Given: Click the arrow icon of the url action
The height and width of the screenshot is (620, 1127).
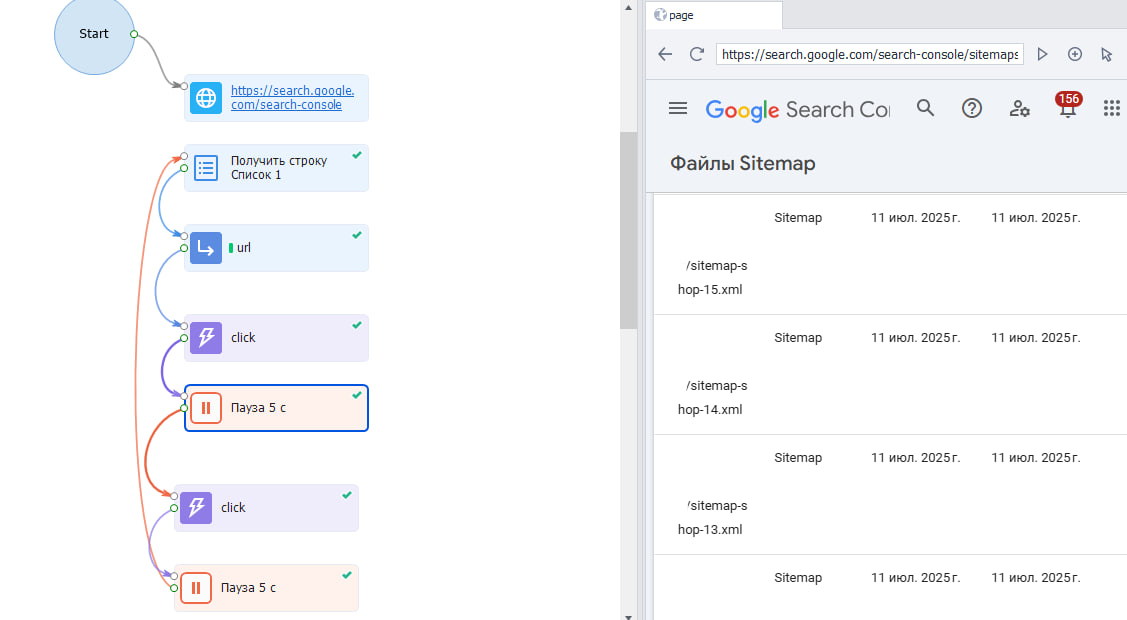Looking at the screenshot, I should 206,248.
